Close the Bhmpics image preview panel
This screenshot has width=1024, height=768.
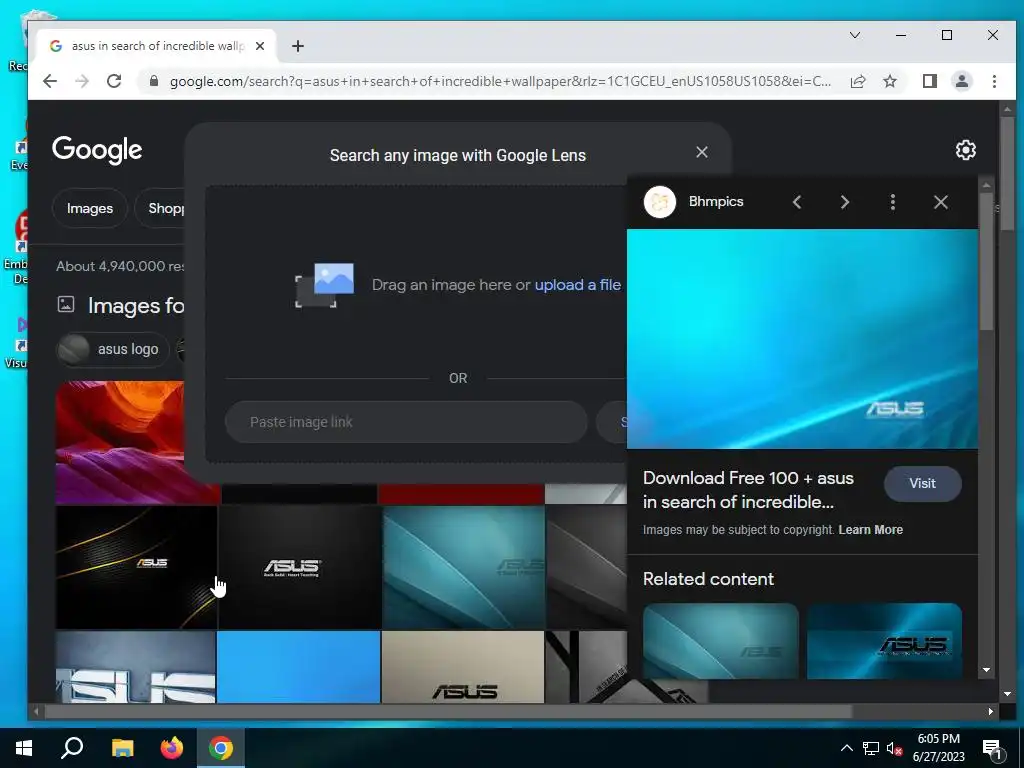click(940, 202)
